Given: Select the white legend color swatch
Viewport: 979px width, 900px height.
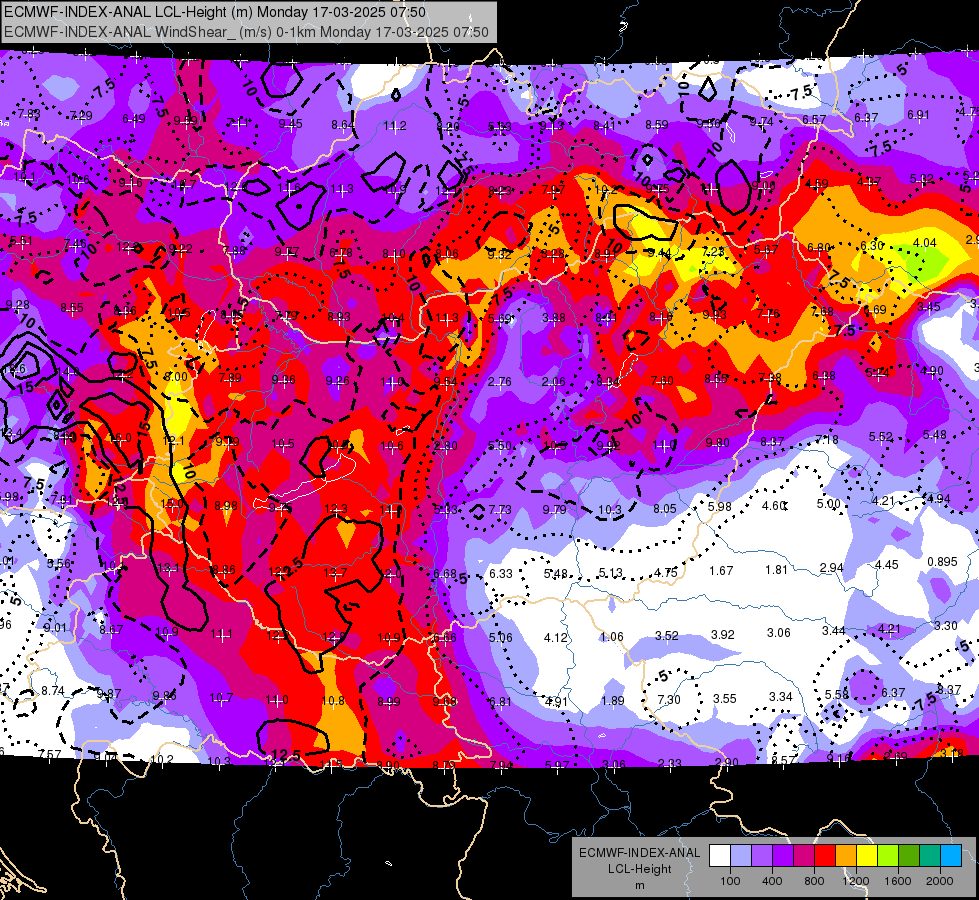Looking at the screenshot, I should tap(720, 855).
